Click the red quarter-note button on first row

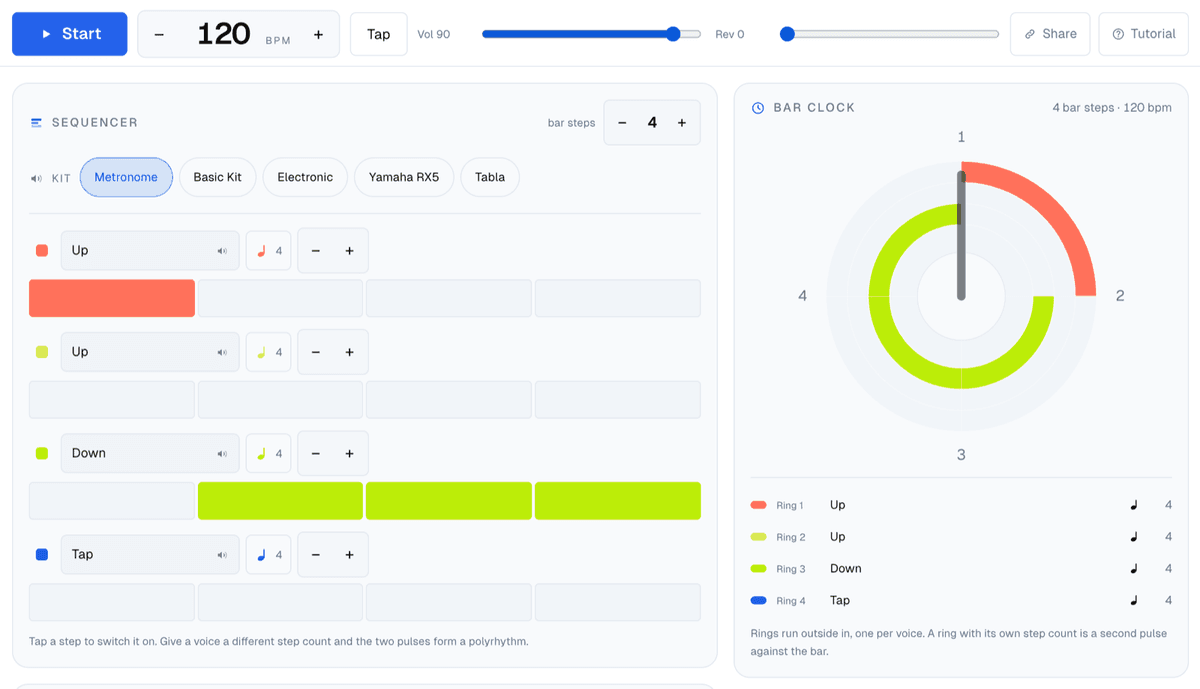[x=269, y=251]
